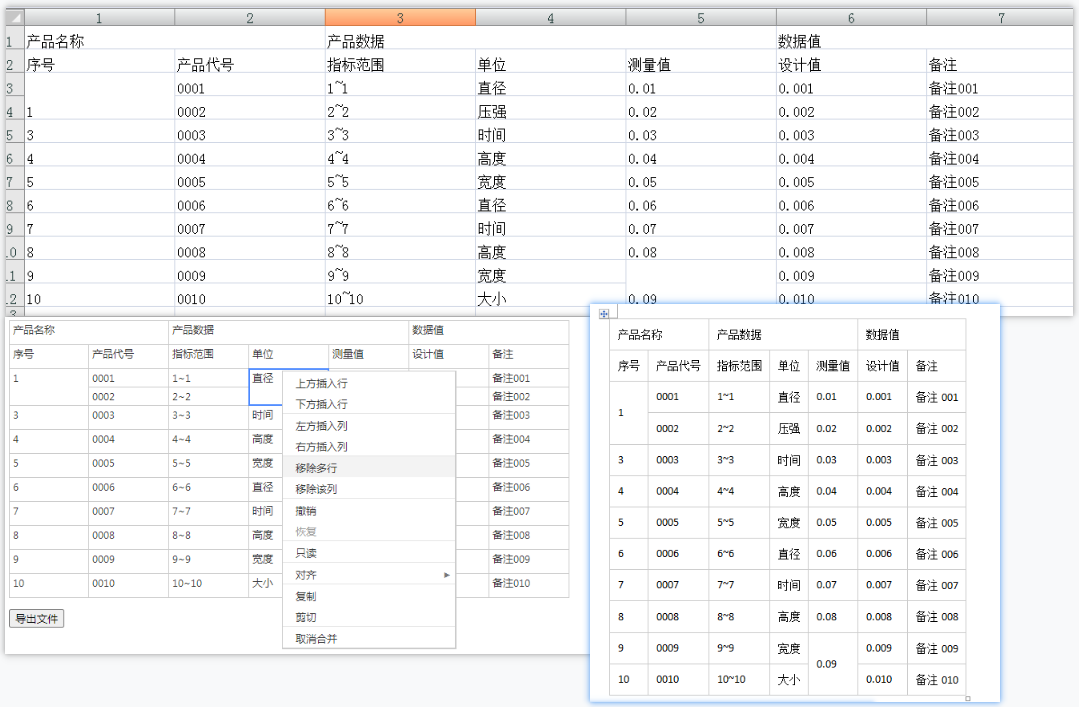Screen dimensions: 1079x707
Task: Select "撤销" to undo the last action
Action: click(320, 510)
